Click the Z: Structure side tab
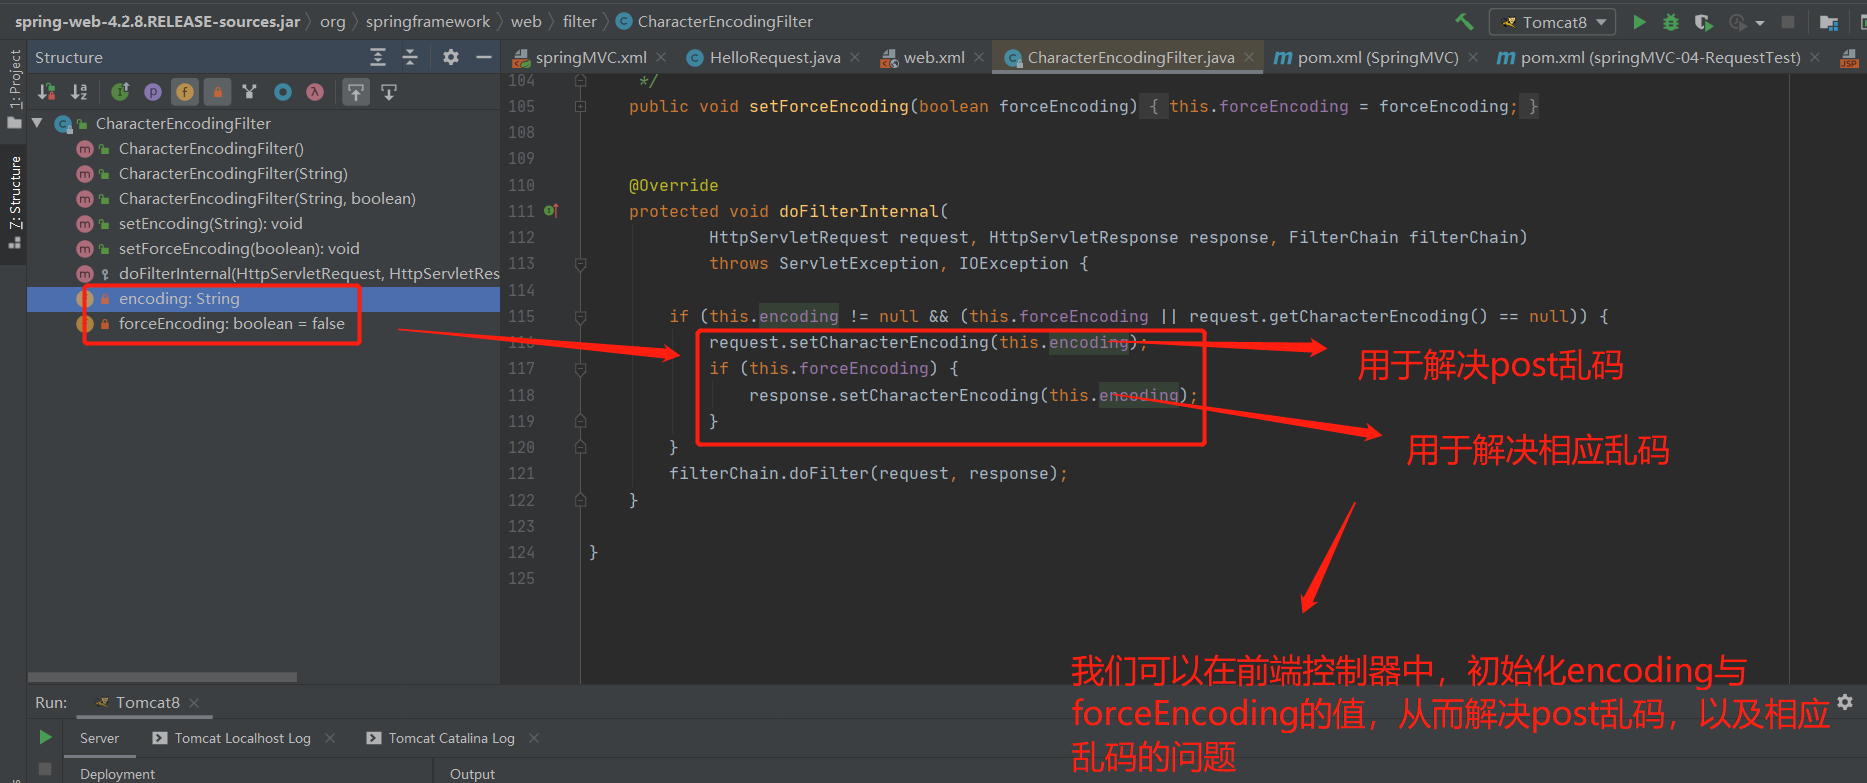The image size is (1867, 783). [14, 201]
